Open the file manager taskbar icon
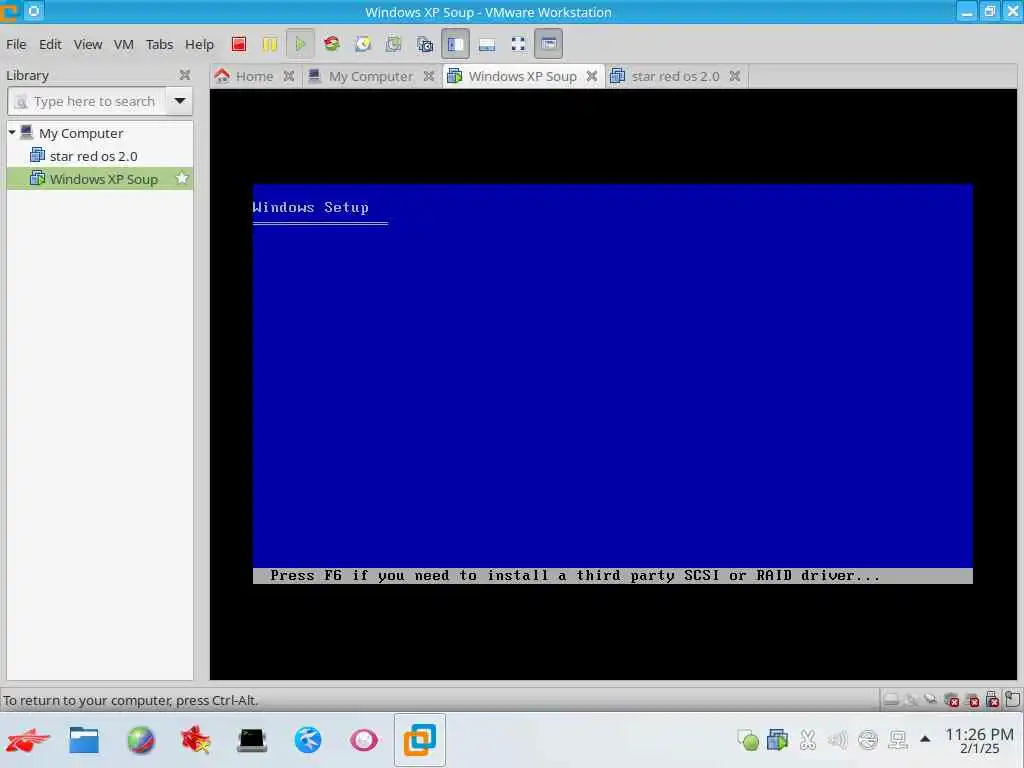The height and width of the screenshot is (768, 1024). (x=84, y=741)
